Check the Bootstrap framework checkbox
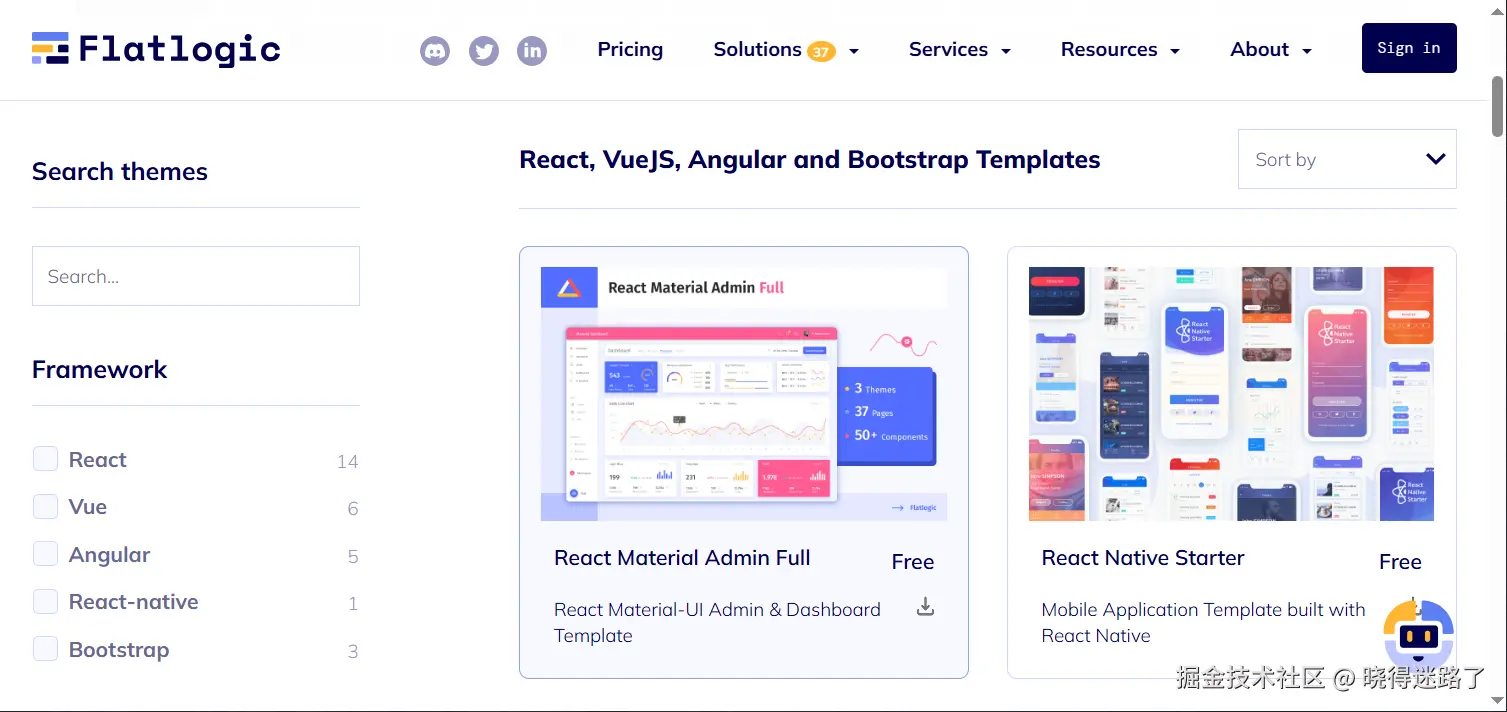 coord(46,649)
